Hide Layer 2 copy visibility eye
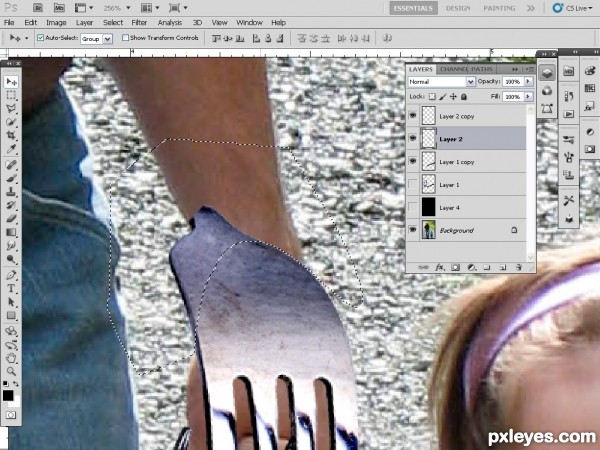This screenshot has width=600, height=450. [x=412, y=116]
